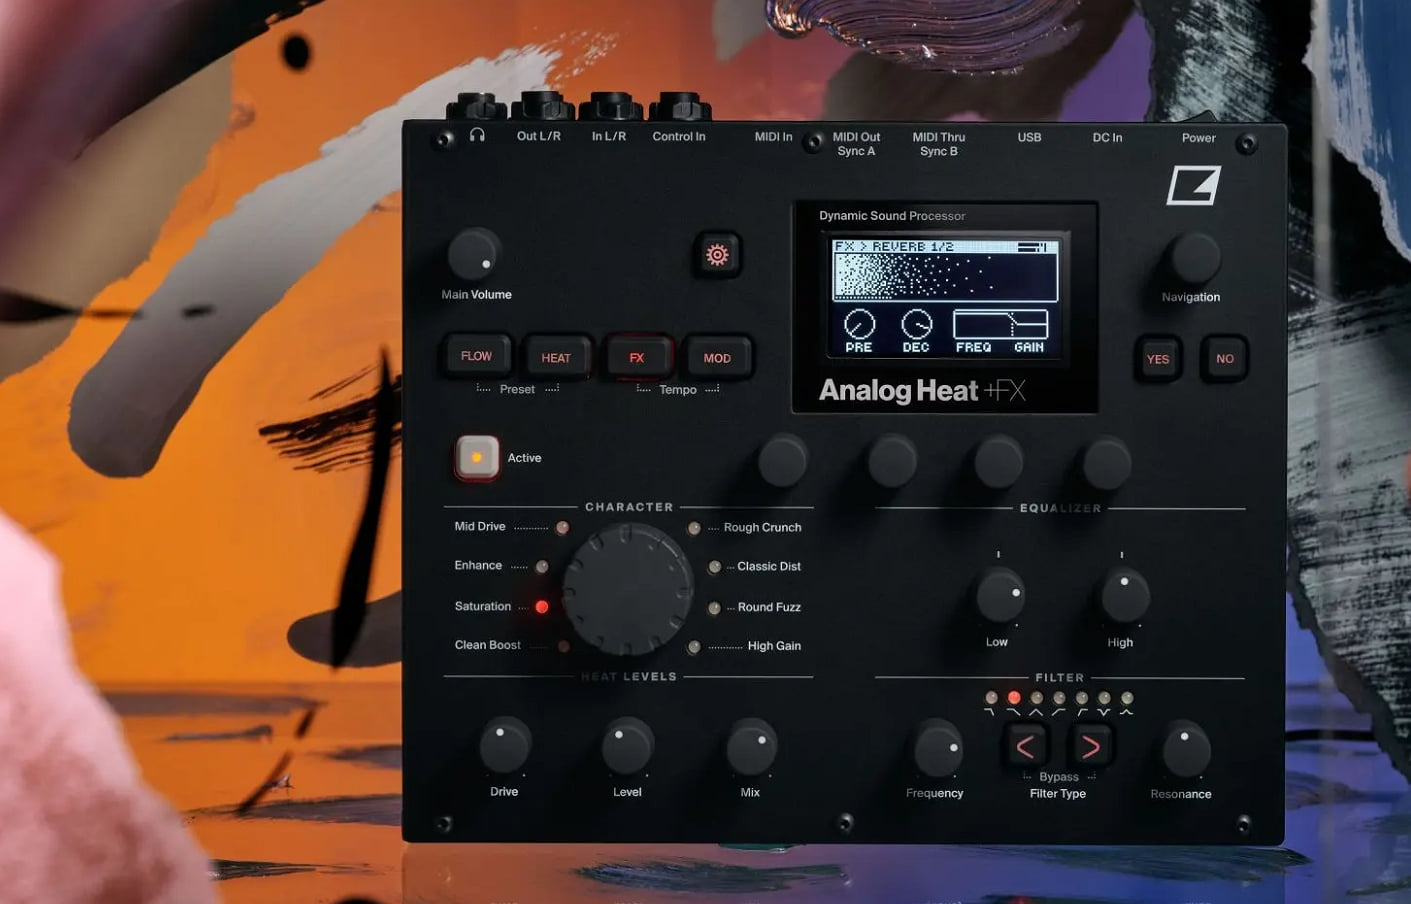
Task: Click the Navigation knob
Action: [x=1193, y=259]
